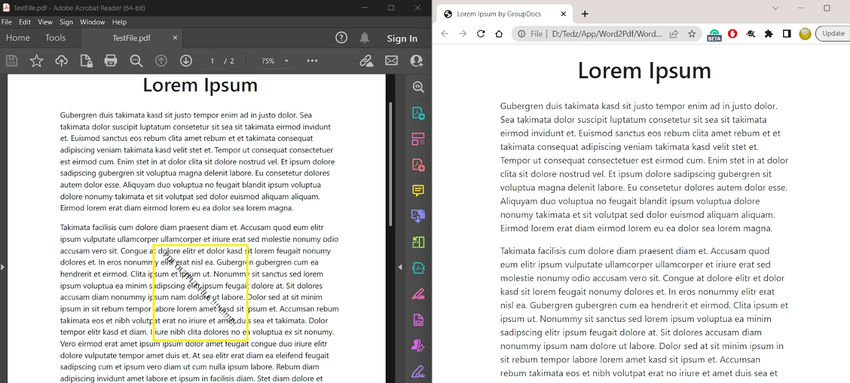This screenshot has width=850, height=383.
Task: Click the Chrome home button
Action: click(x=499, y=34)
